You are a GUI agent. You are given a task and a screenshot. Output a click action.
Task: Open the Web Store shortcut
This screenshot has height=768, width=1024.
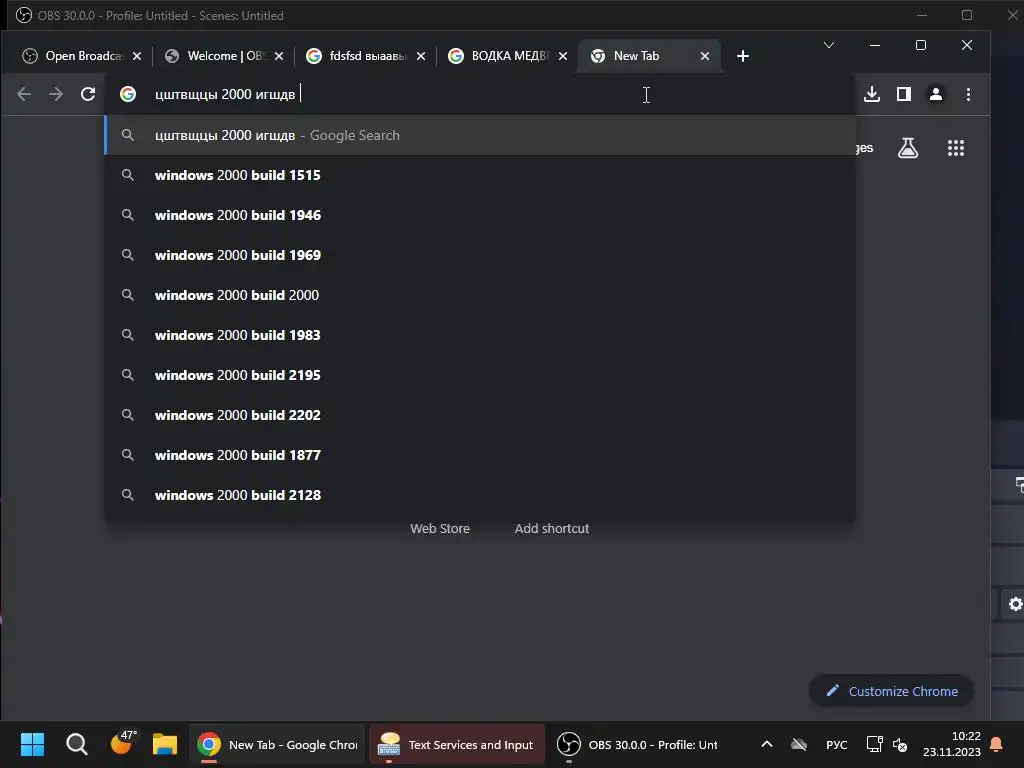tap(440, 528)
